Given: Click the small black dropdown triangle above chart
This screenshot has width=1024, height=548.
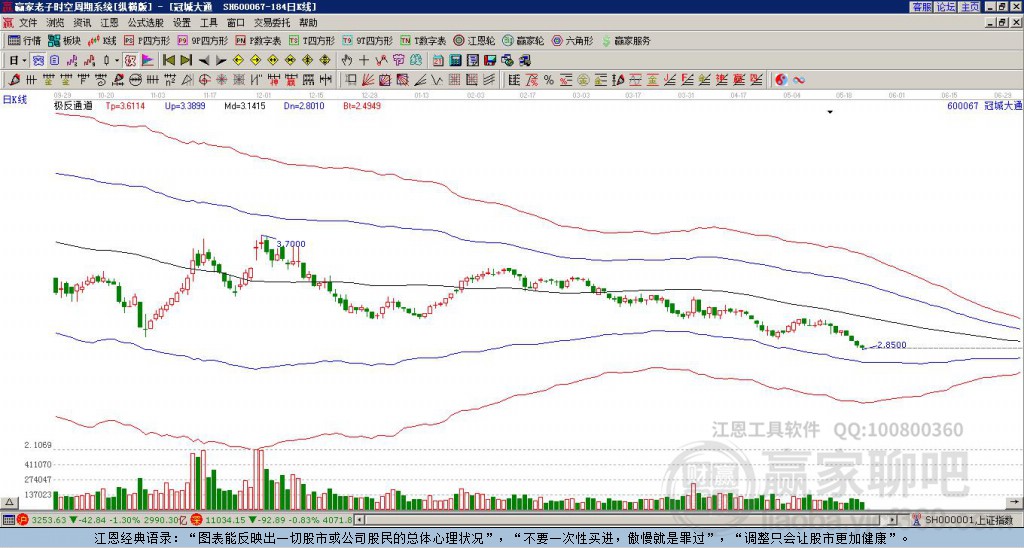Looking at the screenshot, I should pos(830,112).
